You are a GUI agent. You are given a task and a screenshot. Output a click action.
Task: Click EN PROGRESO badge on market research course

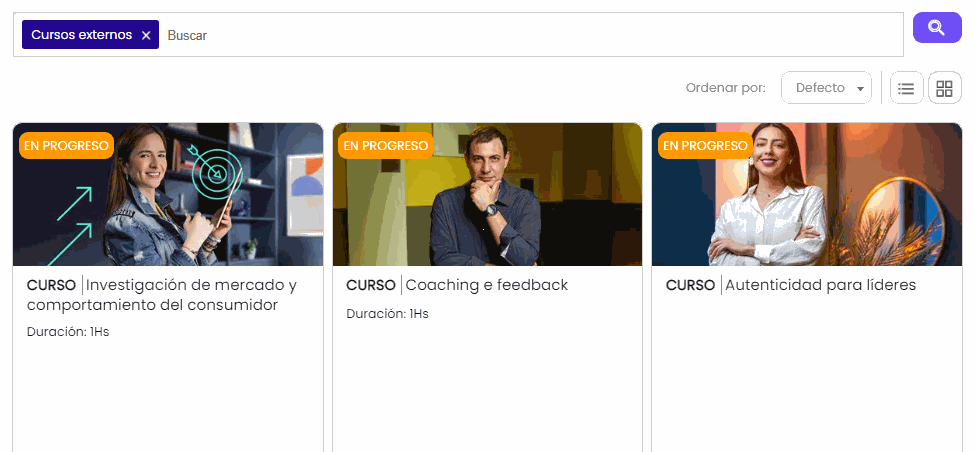tap(67, 145)
